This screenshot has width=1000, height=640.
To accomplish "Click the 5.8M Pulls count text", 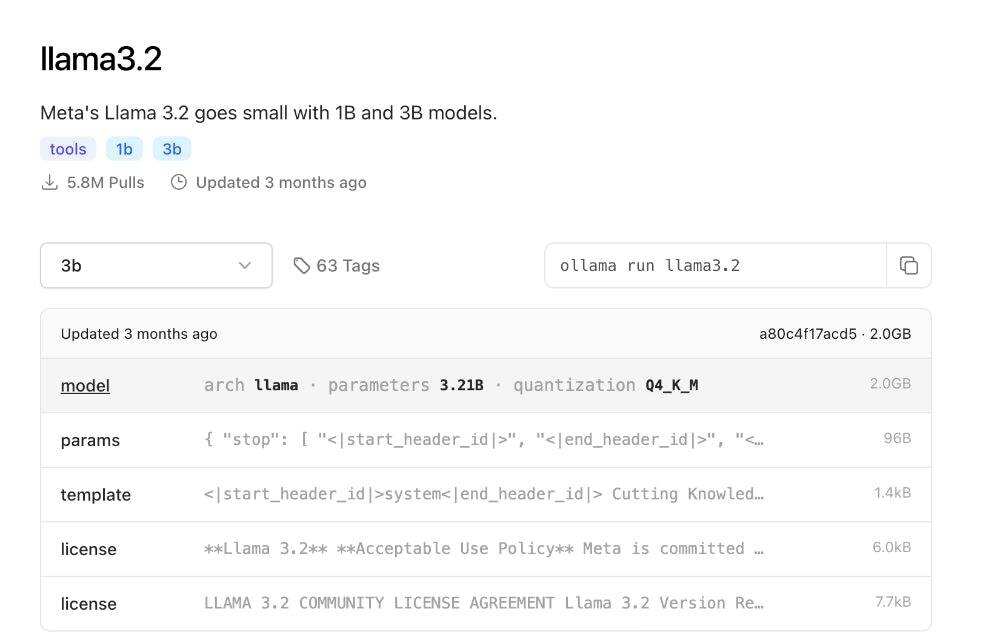I will coord(105,182).
